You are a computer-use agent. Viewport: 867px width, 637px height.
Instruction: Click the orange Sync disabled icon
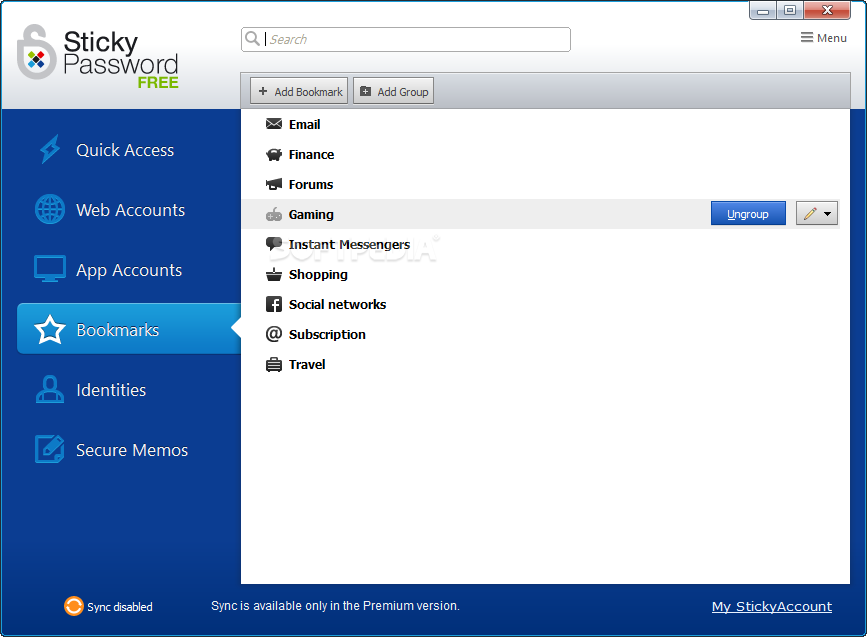point(74,606)
